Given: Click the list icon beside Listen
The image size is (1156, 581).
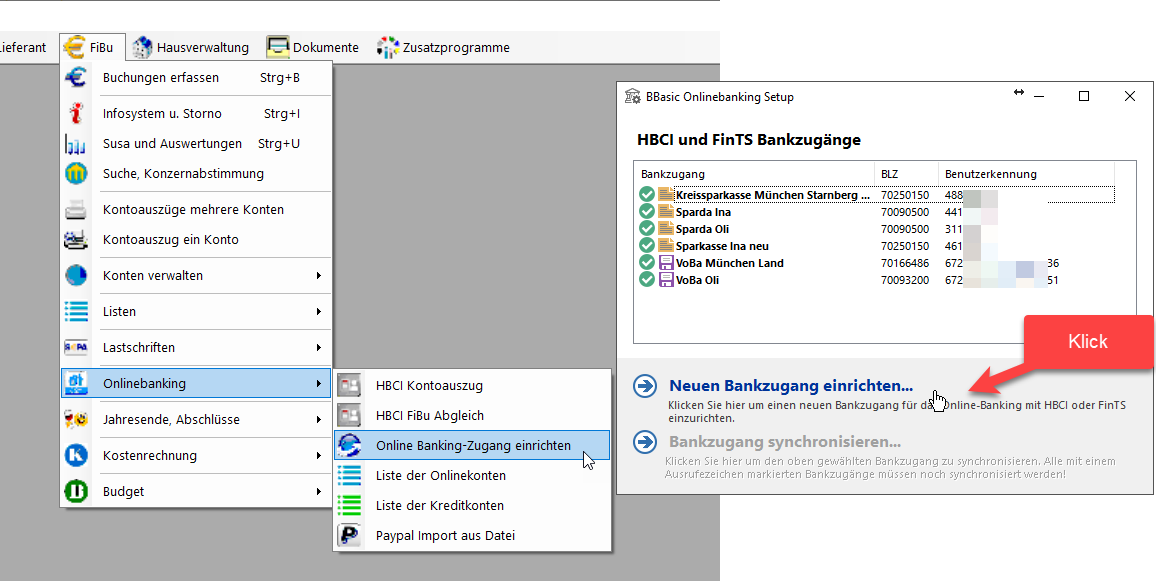Looking at the screenshot, I should click(x=76, y=312).
